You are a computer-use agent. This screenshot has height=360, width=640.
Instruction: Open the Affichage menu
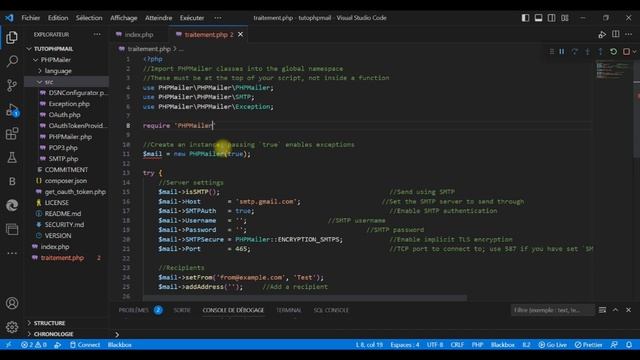click(x=124, y=18)
